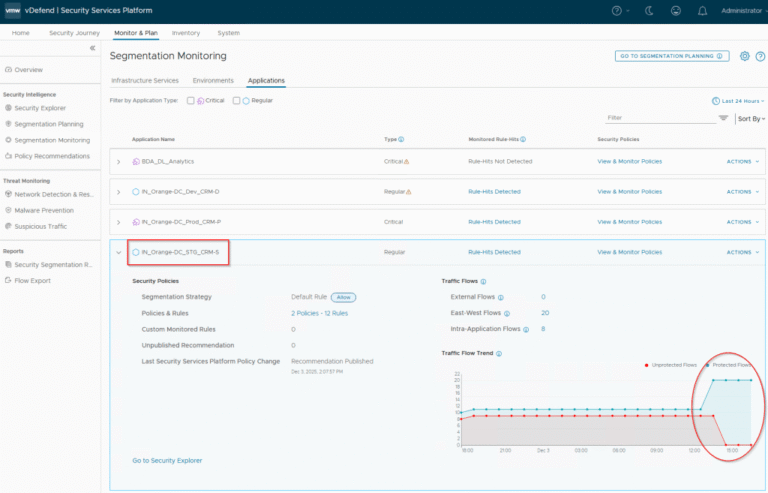Image resolution: width=768 pixels, height=493 pixels.
Task: Open the System tab
Action: (229, 33)
